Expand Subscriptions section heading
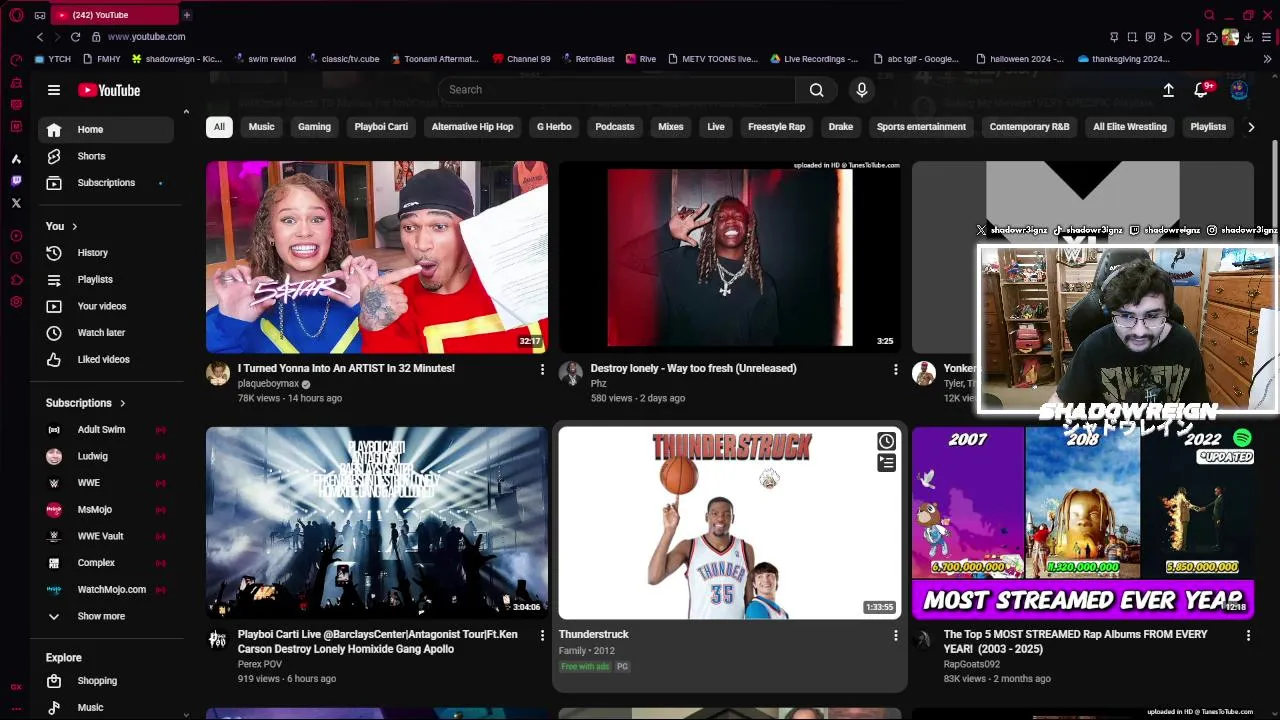 point(86,403)
